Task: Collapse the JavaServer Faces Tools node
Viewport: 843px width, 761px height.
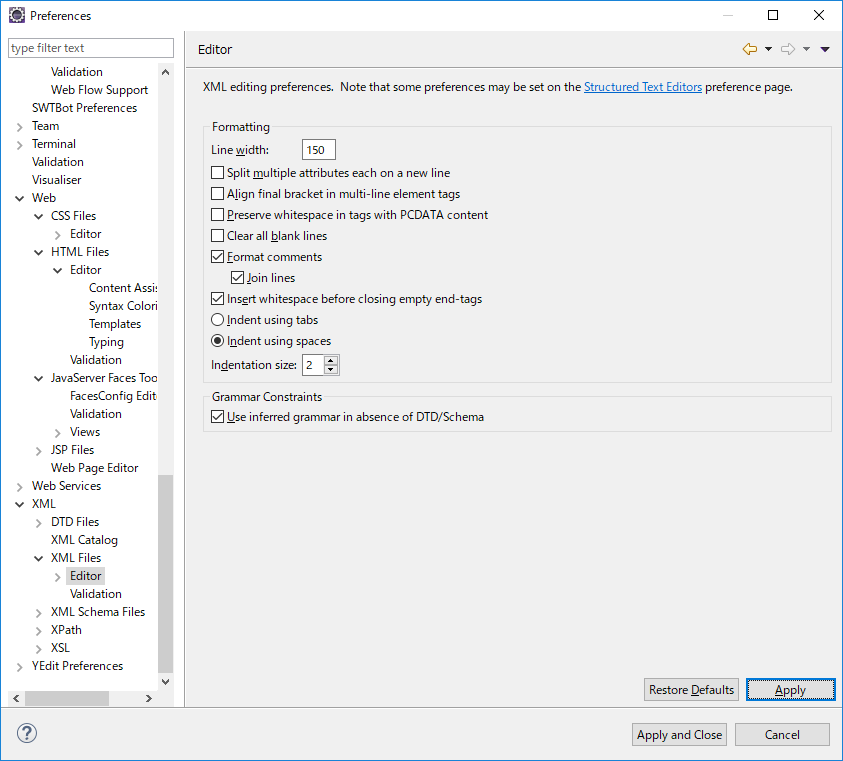Action: pyautogui.click(x=39, y=379)
